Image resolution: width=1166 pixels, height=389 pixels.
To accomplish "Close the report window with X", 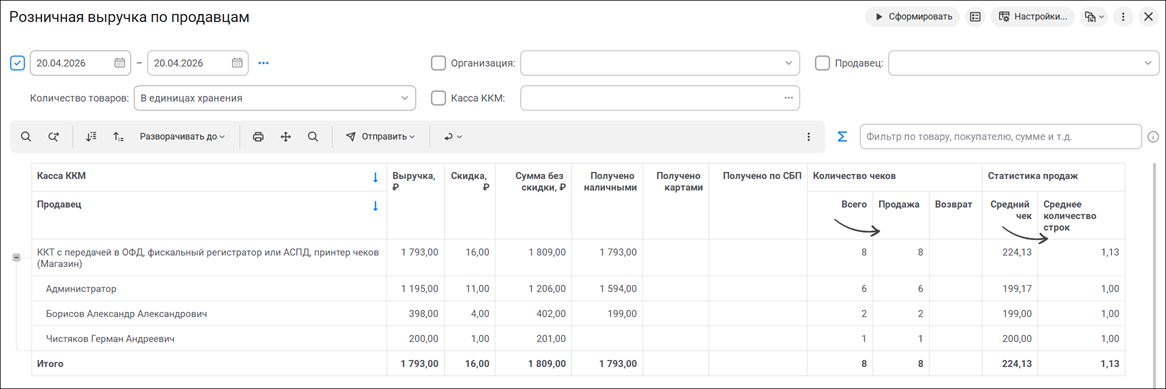I will pos(1147,16).
